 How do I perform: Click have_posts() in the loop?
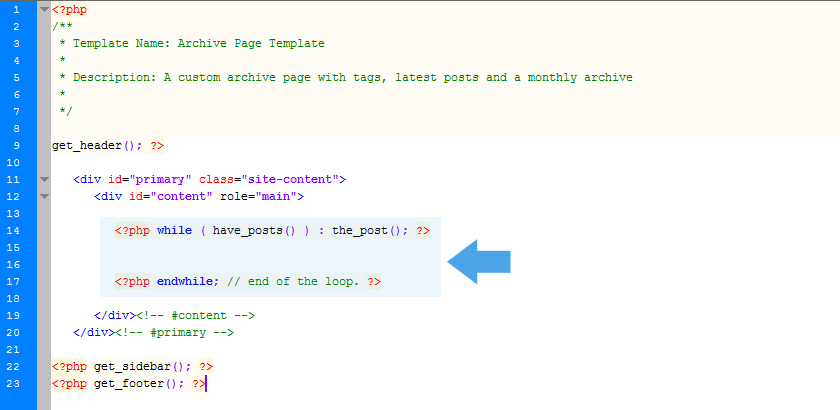click(254, 230)
